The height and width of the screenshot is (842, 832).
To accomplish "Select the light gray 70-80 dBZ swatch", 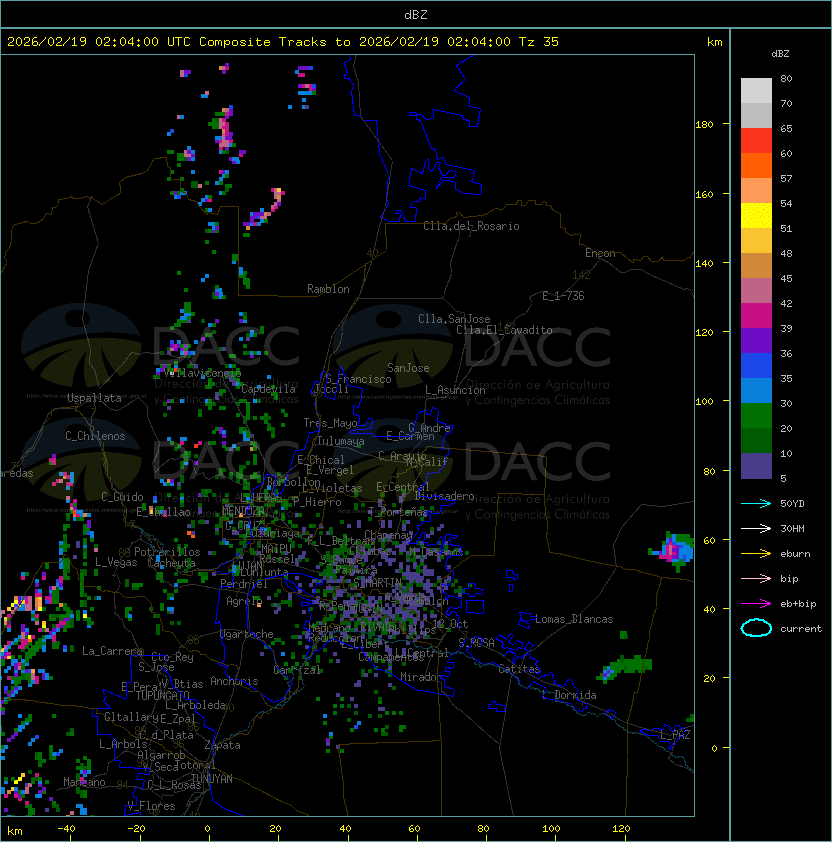I will pyautogui.click(x=756, y=91).
